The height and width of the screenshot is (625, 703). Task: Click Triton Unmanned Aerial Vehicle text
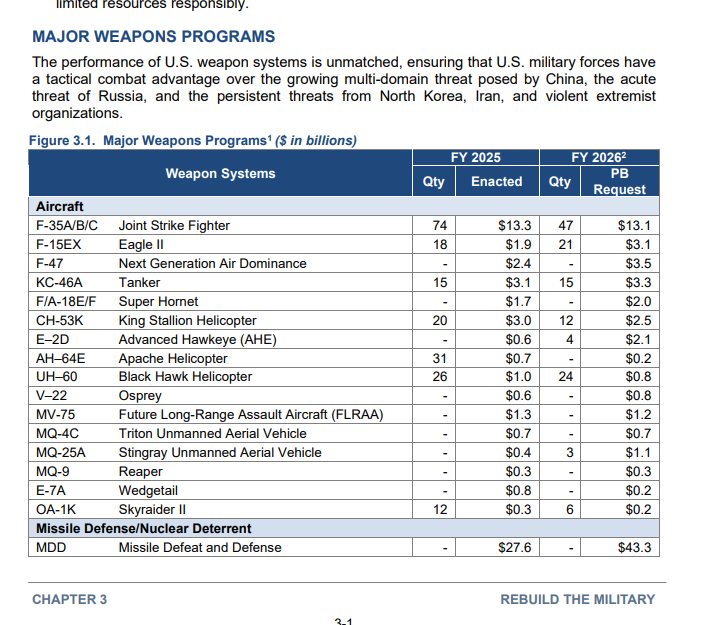[x=213, y=434]
